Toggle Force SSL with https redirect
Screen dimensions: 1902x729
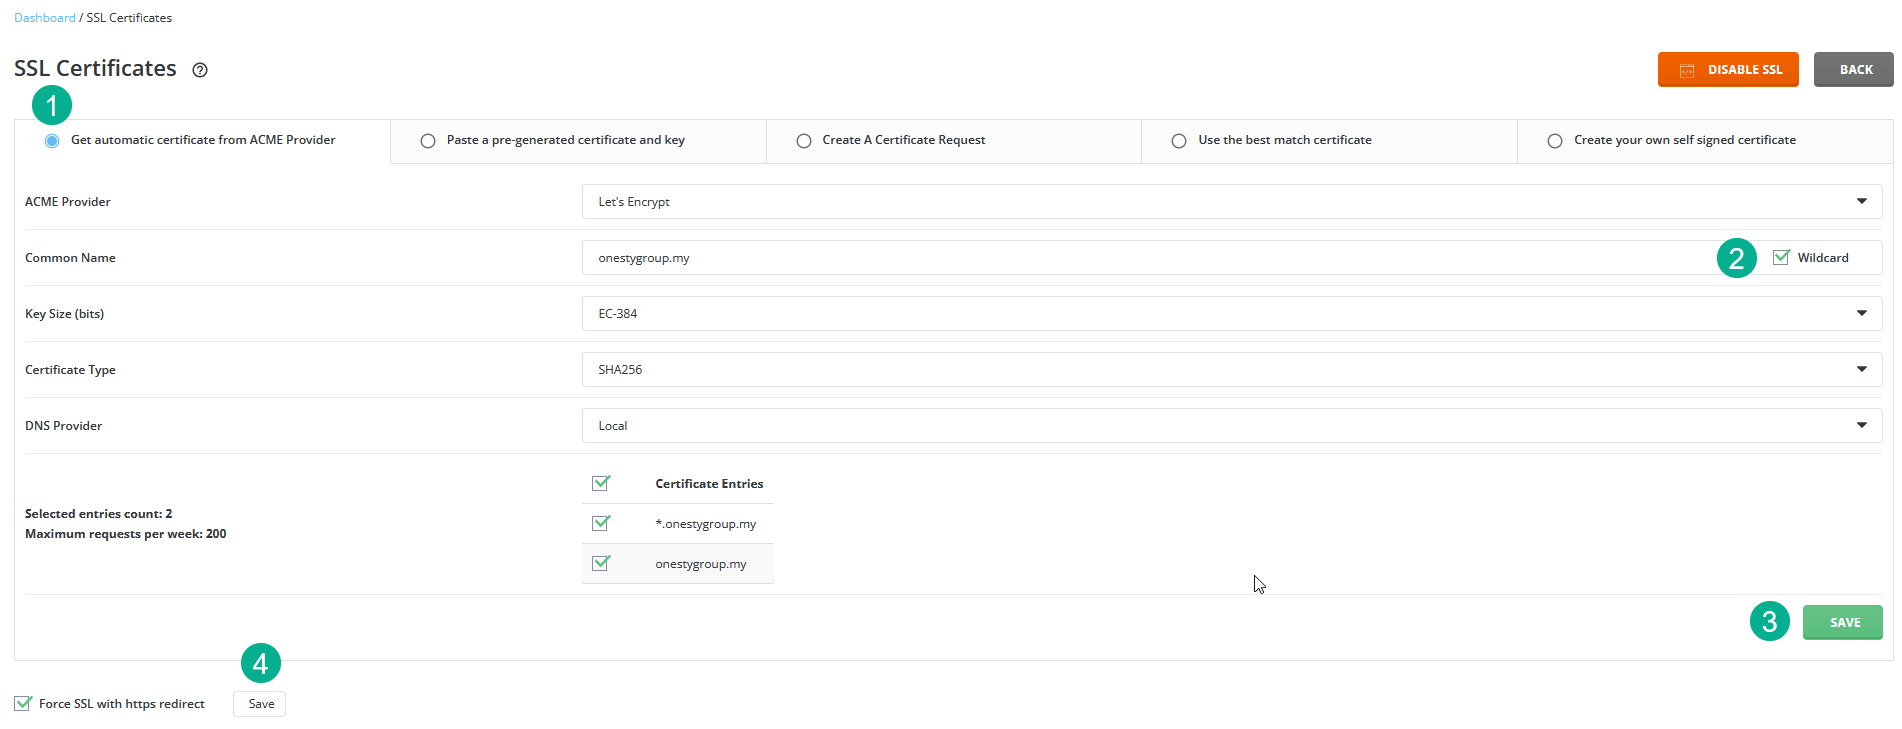[x=23, y=703]
